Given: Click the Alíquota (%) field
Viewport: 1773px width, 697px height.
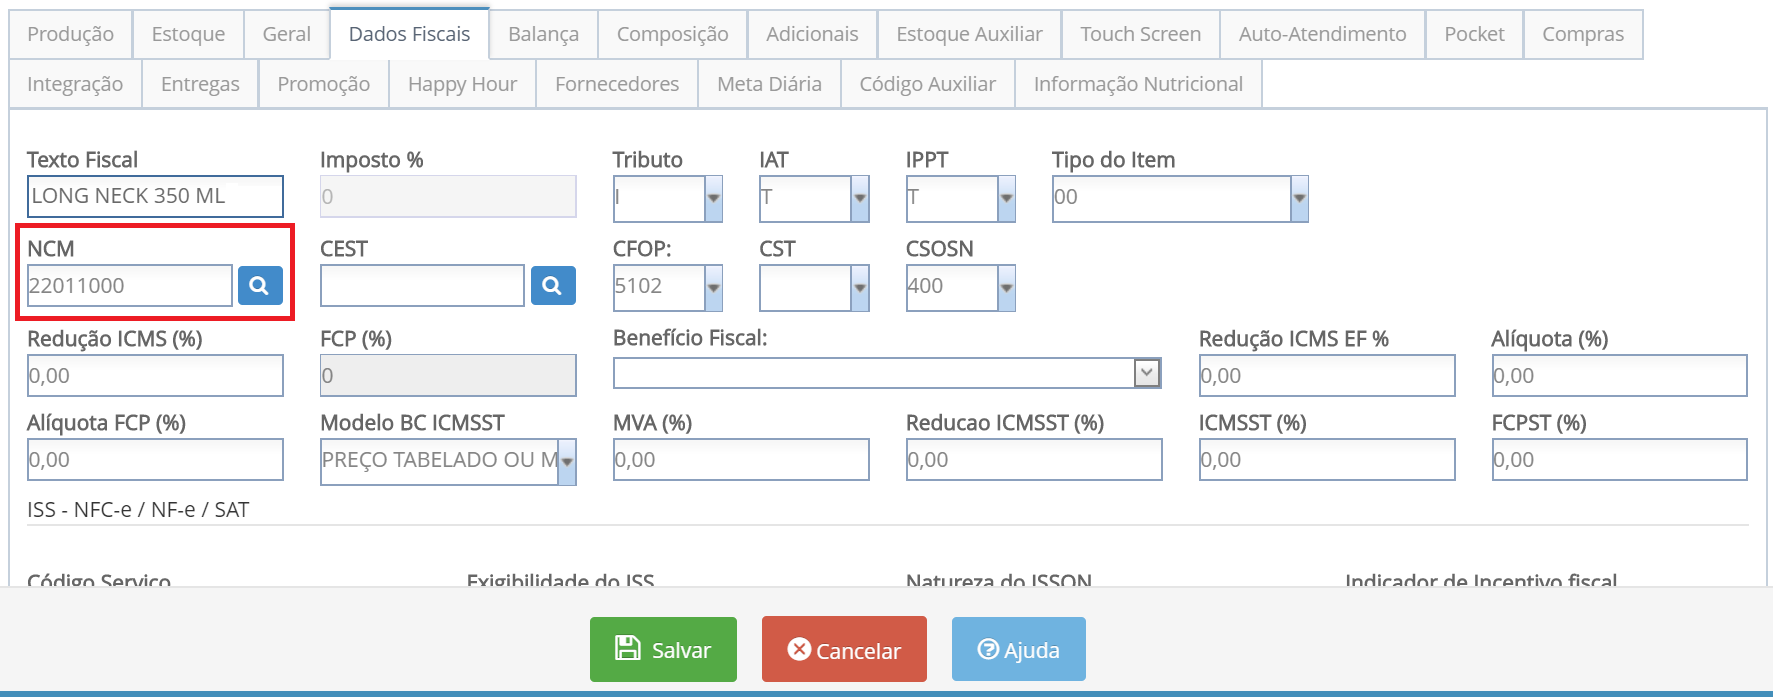Looking at the screenshot, I should tap(1619, 376).
